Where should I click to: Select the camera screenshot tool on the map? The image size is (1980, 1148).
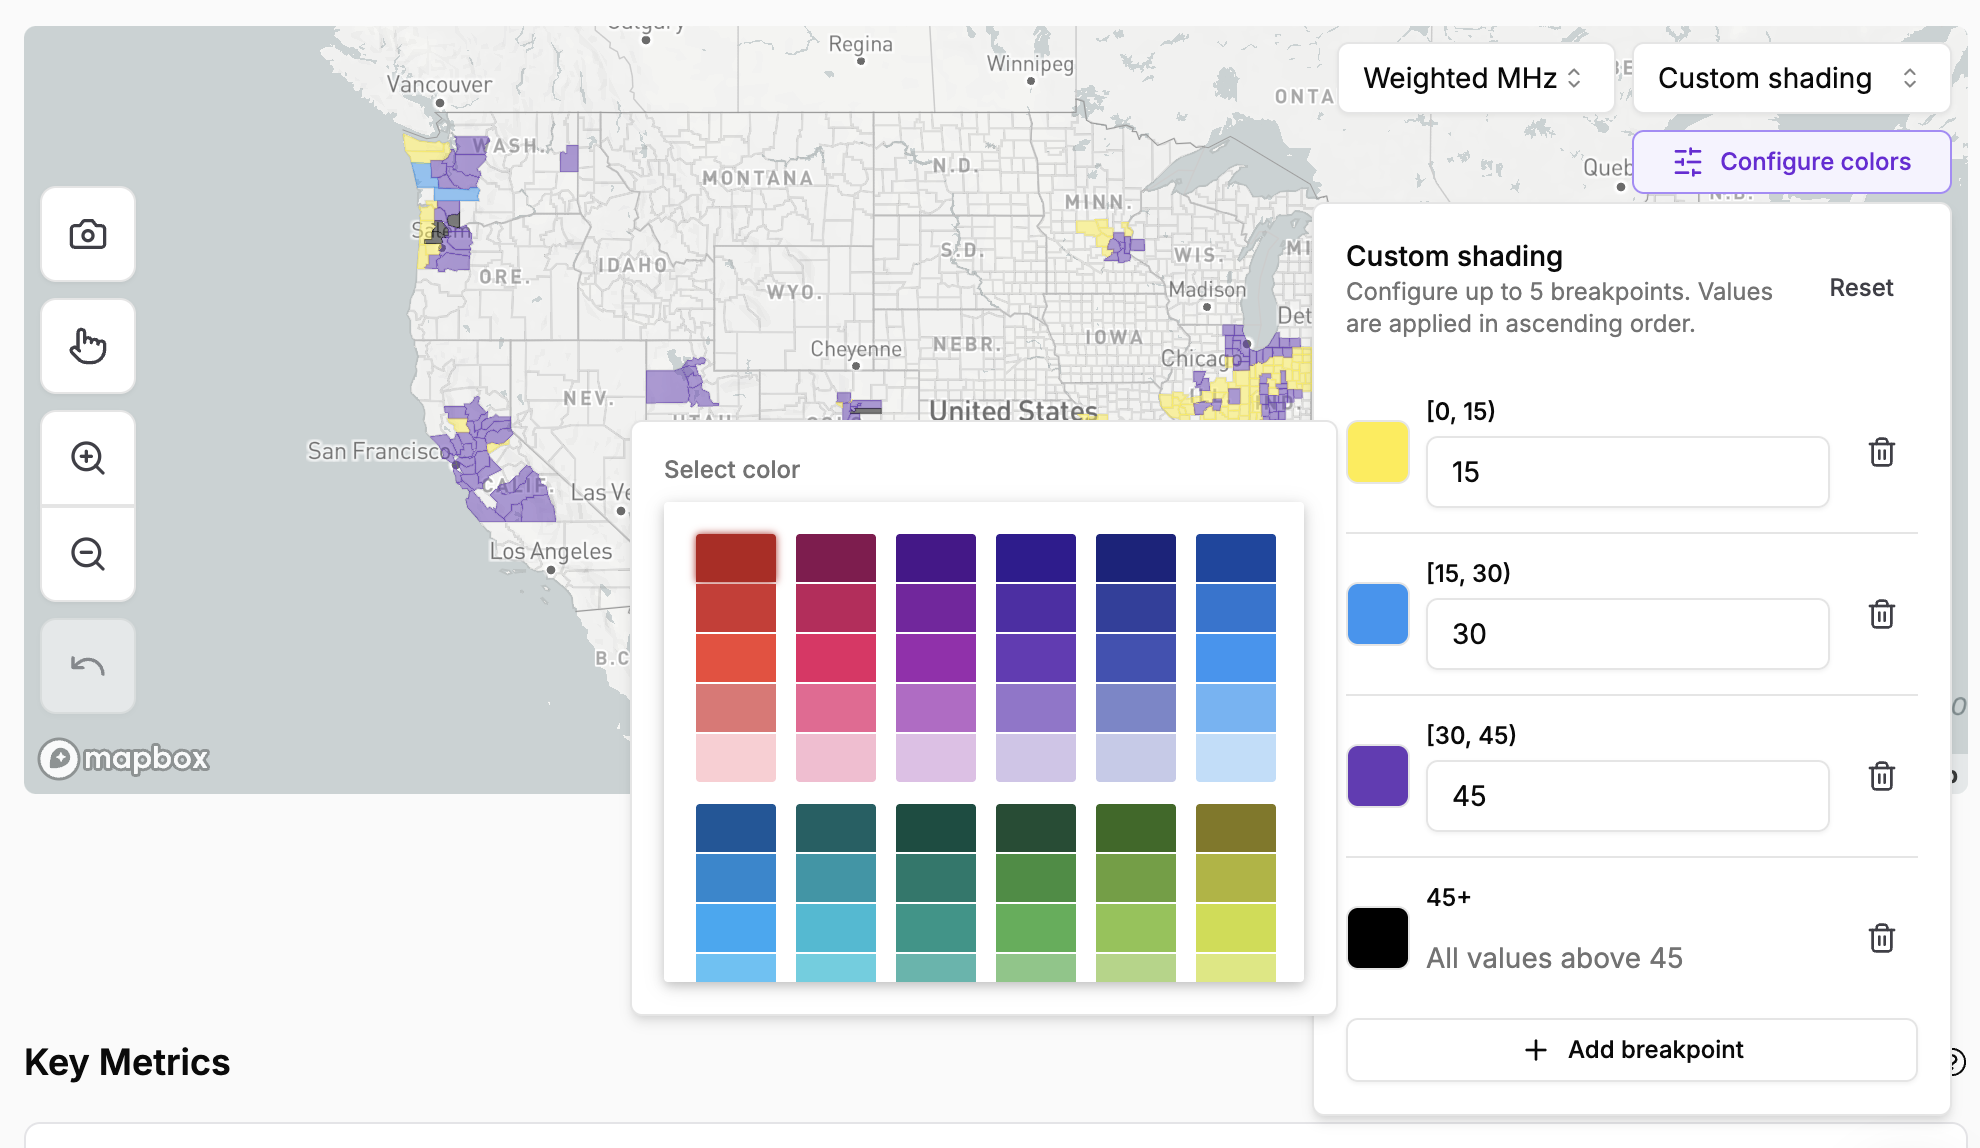point(88,234)
